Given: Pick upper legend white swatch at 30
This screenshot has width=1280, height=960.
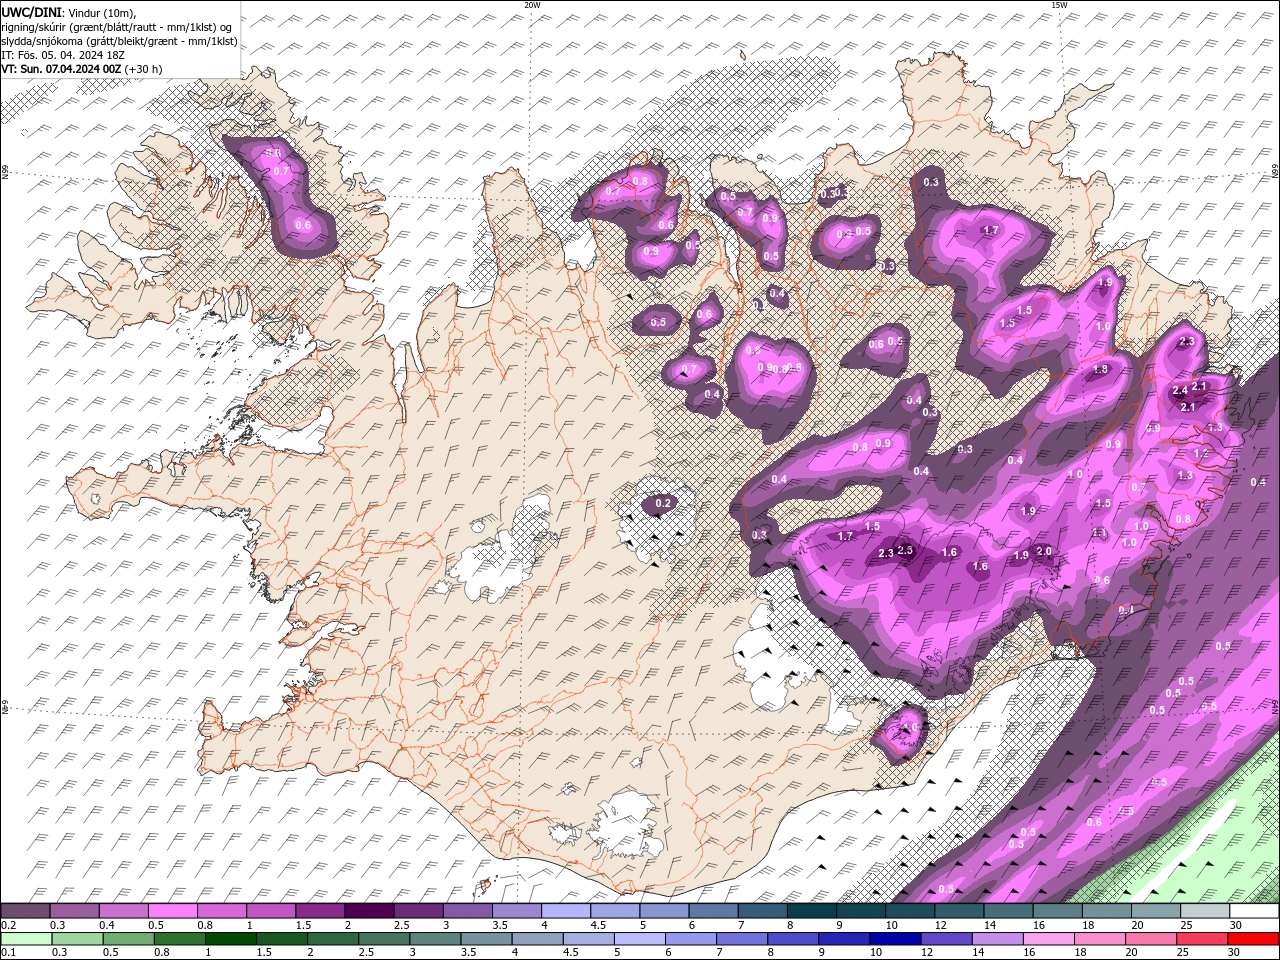Looking at the screenshot, I should [1254, 911].
